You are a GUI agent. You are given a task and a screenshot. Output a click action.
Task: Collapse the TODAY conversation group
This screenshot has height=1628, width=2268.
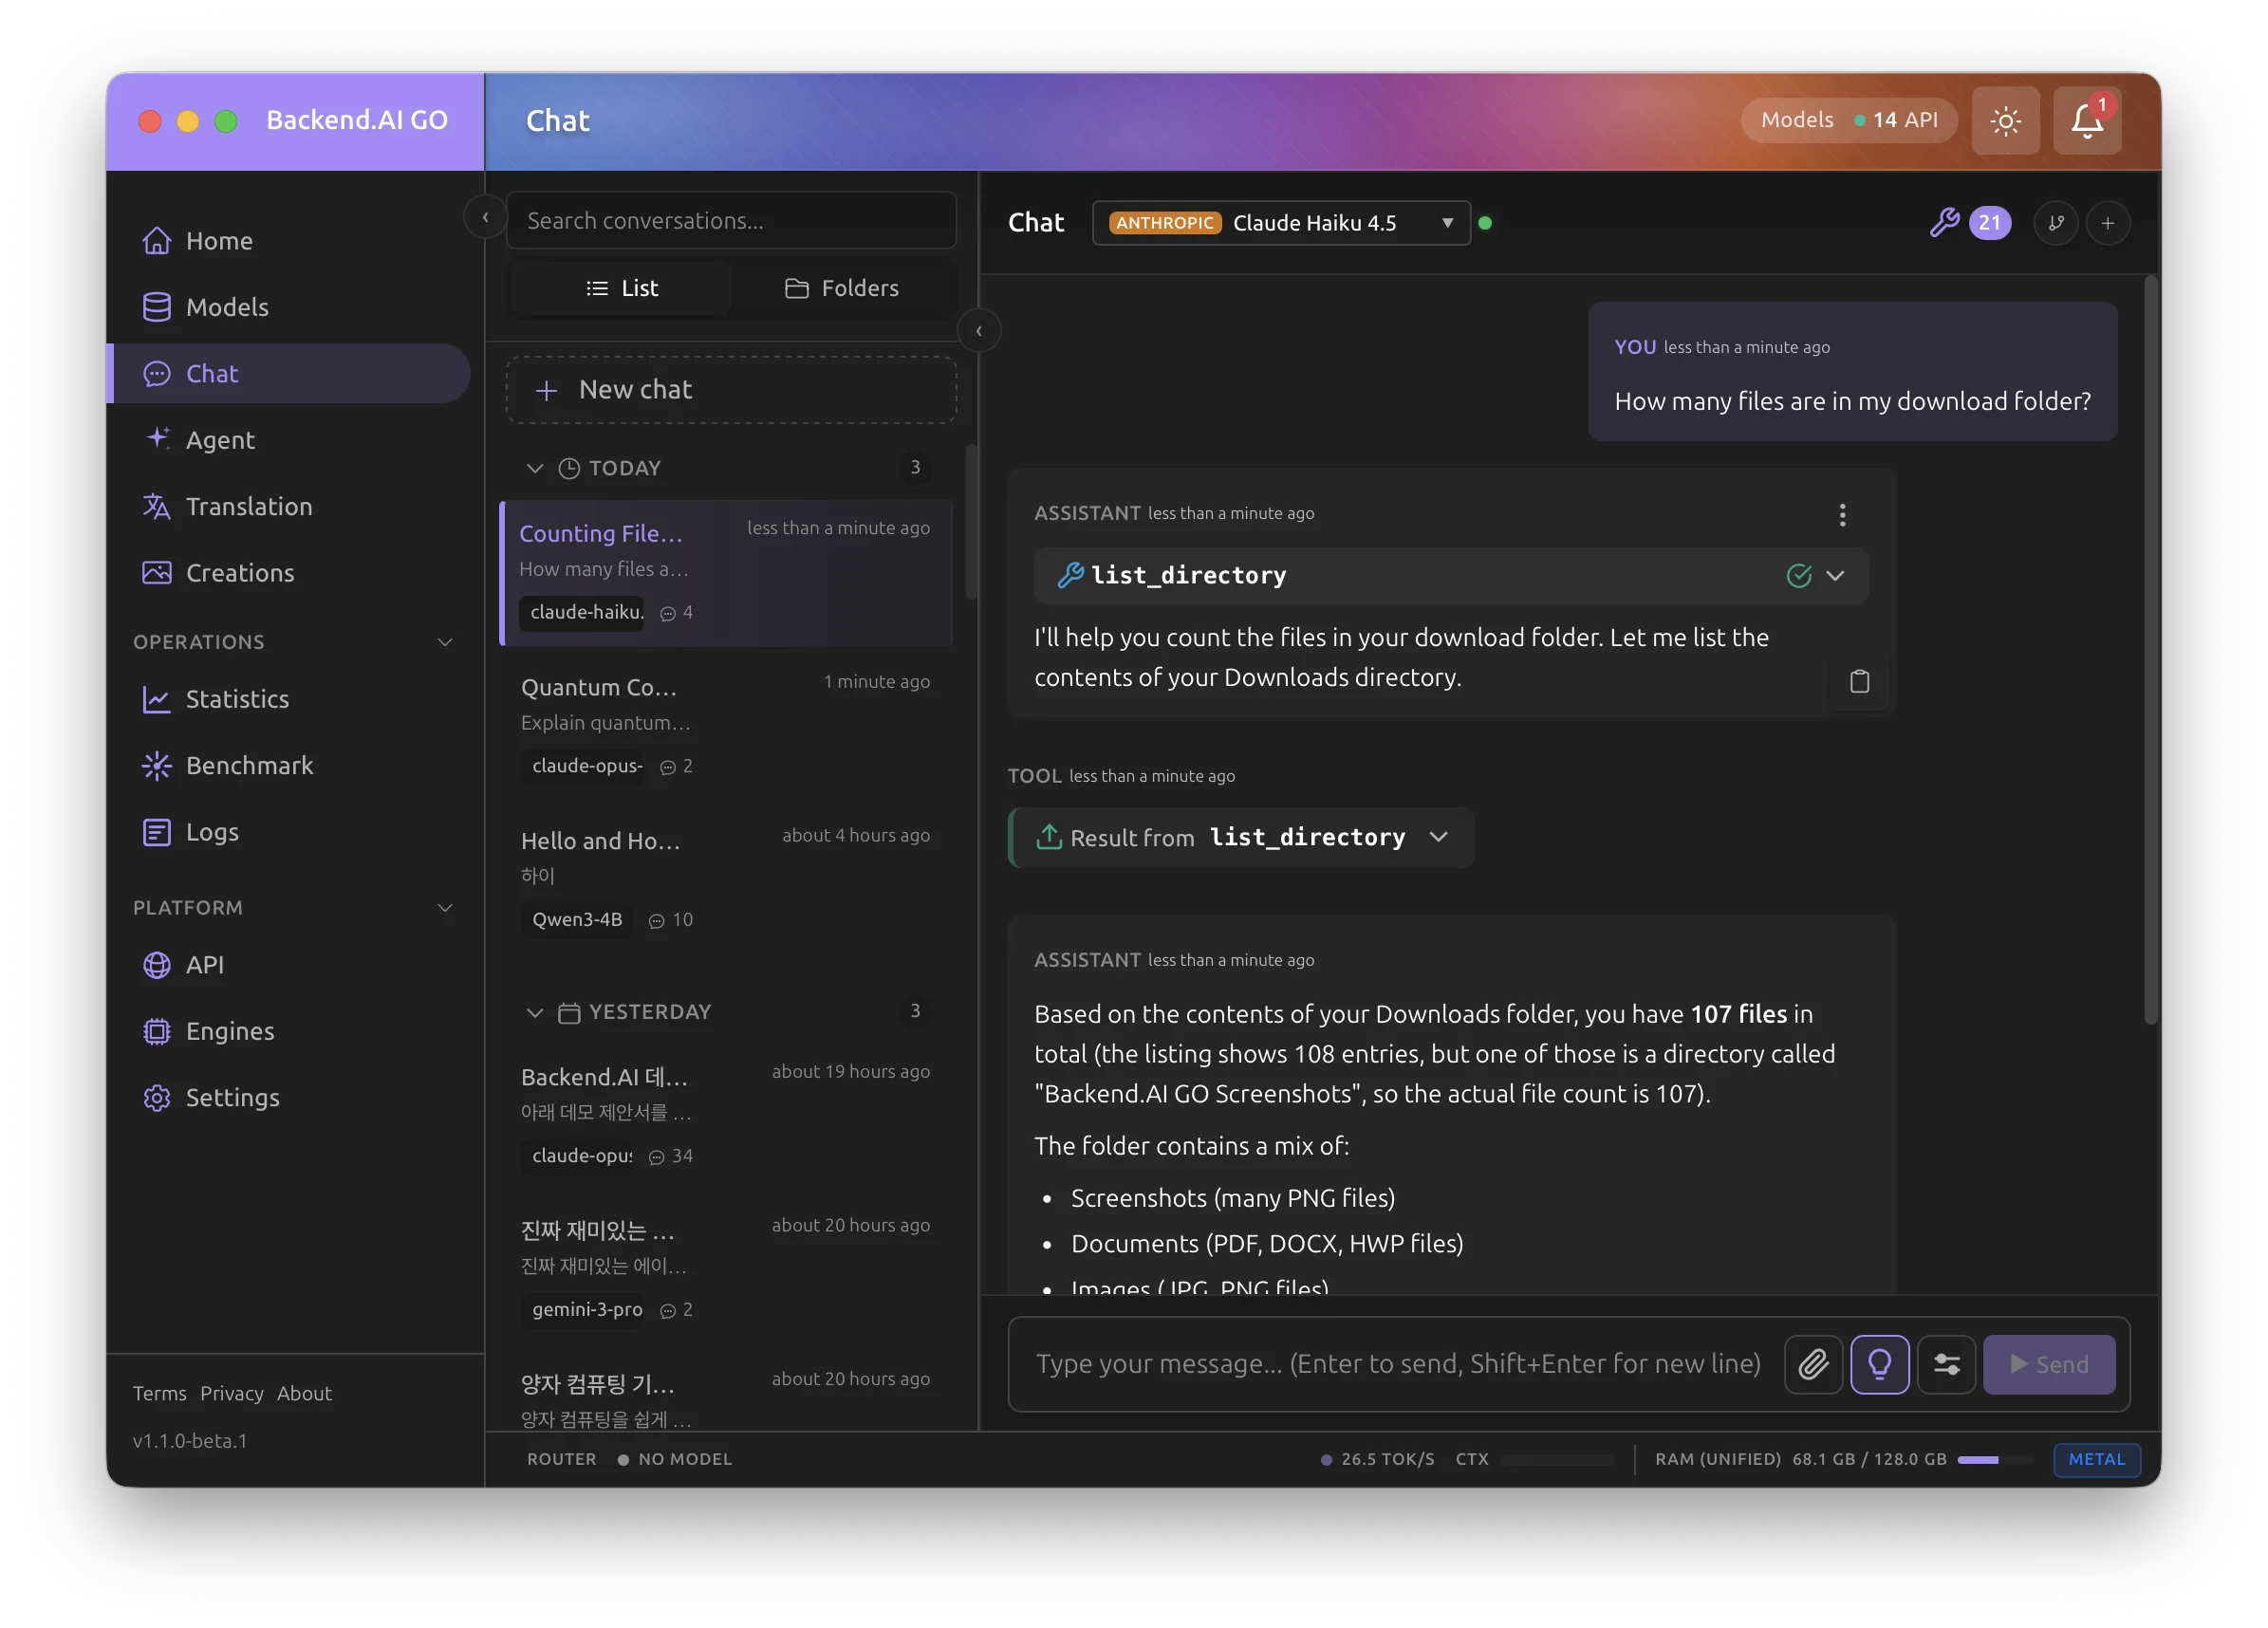536,468
